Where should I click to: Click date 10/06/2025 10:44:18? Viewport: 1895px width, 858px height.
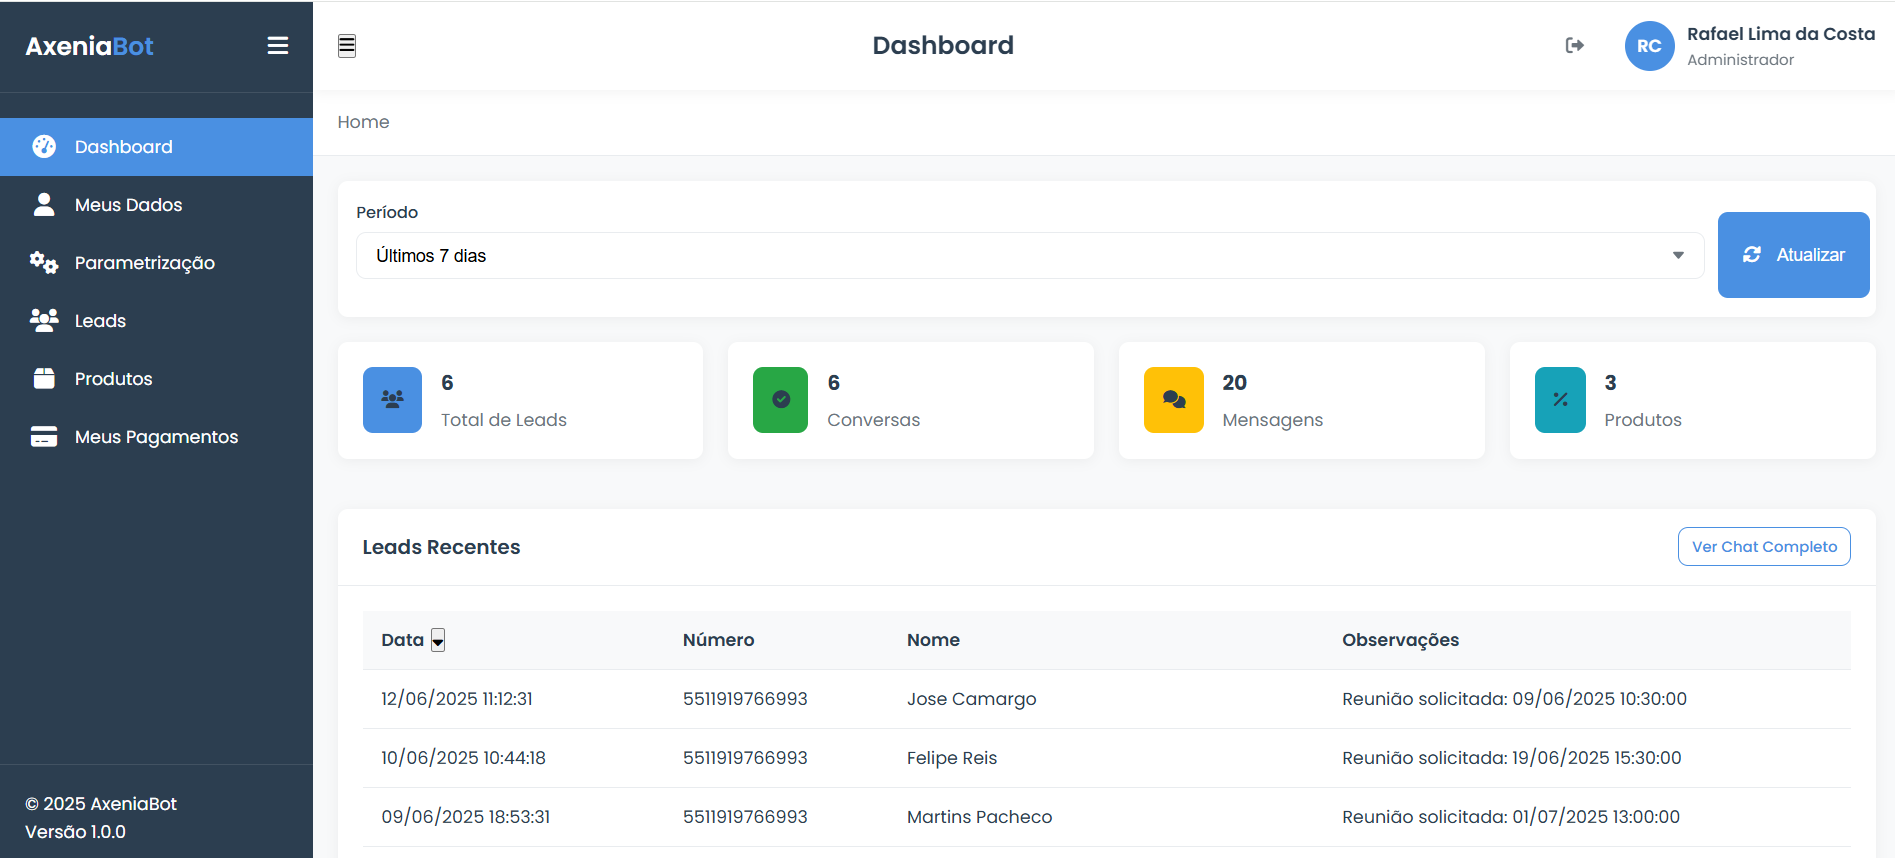coord(463,758)
